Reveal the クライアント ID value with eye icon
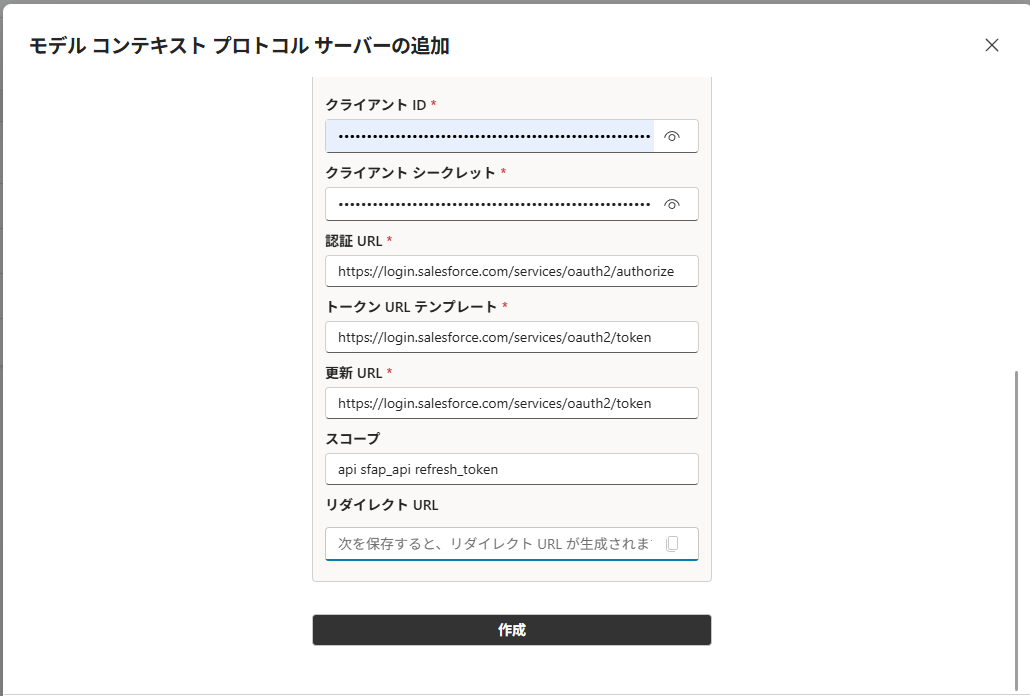Viewport: 1030px width, 696px height. (x=671, y=137)
